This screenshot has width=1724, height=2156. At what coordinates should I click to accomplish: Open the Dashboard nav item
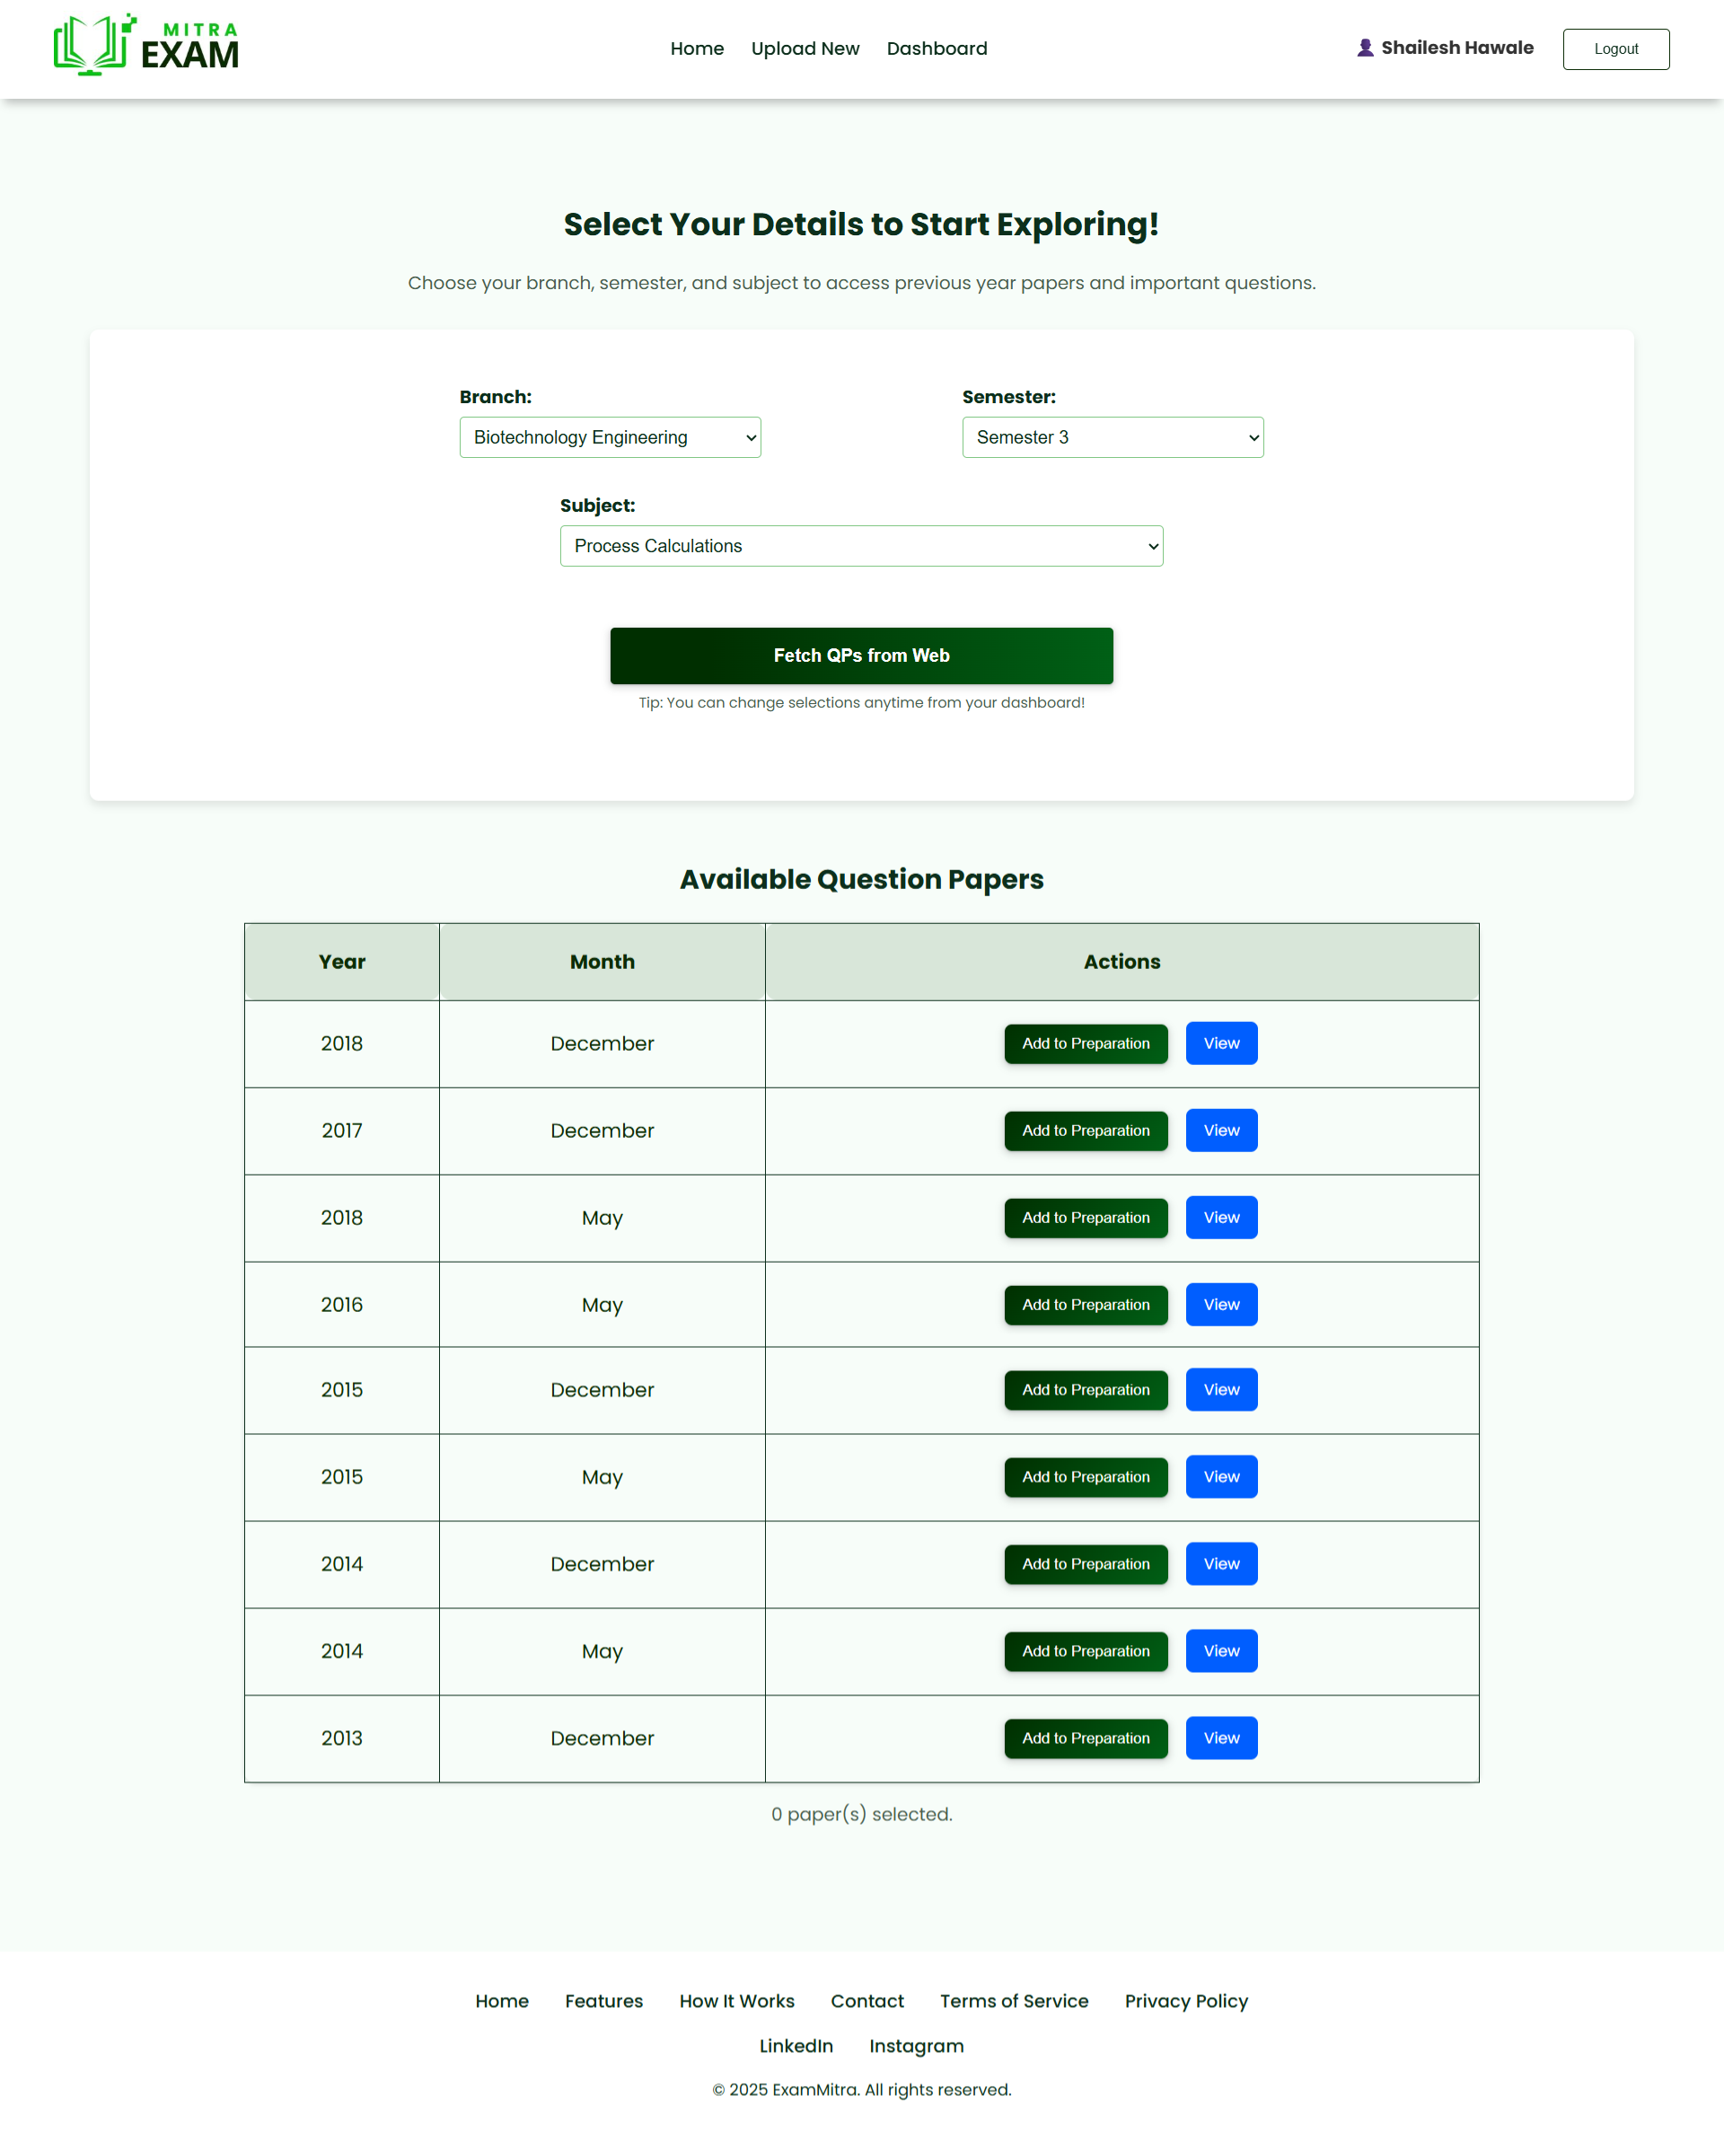936,49
